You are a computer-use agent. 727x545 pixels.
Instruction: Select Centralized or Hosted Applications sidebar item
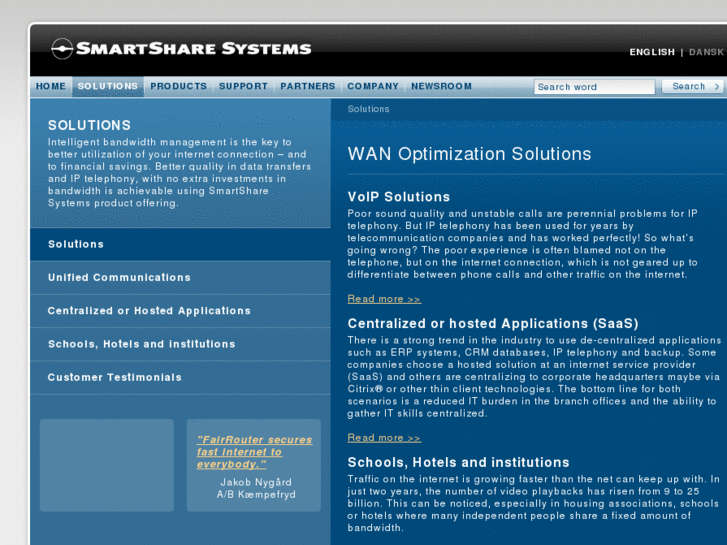(x=149, y=311)
